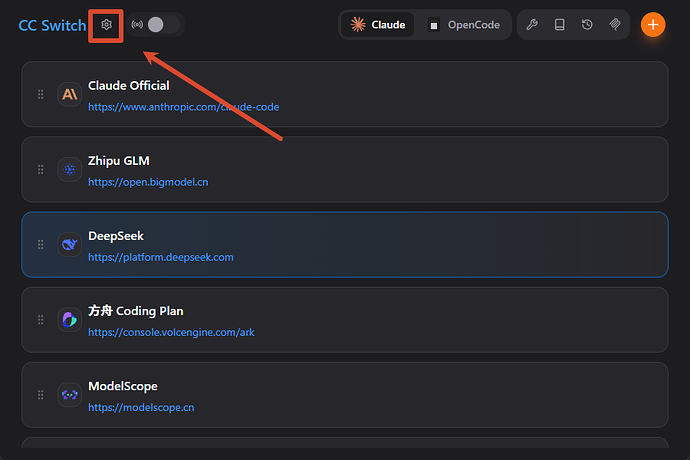Click the drag handle for Claude Official
690x460 pixels.
tap(40, 94)
